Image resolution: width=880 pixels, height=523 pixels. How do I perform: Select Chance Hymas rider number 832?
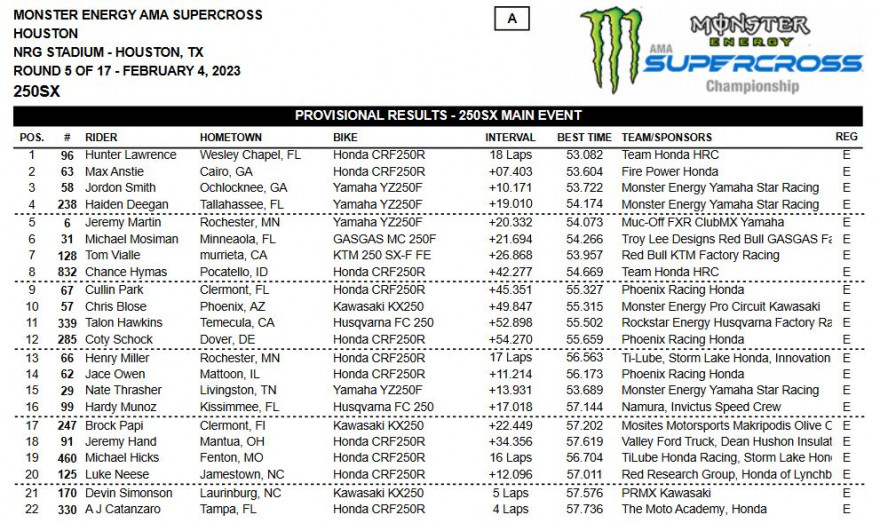coord(67,272)
